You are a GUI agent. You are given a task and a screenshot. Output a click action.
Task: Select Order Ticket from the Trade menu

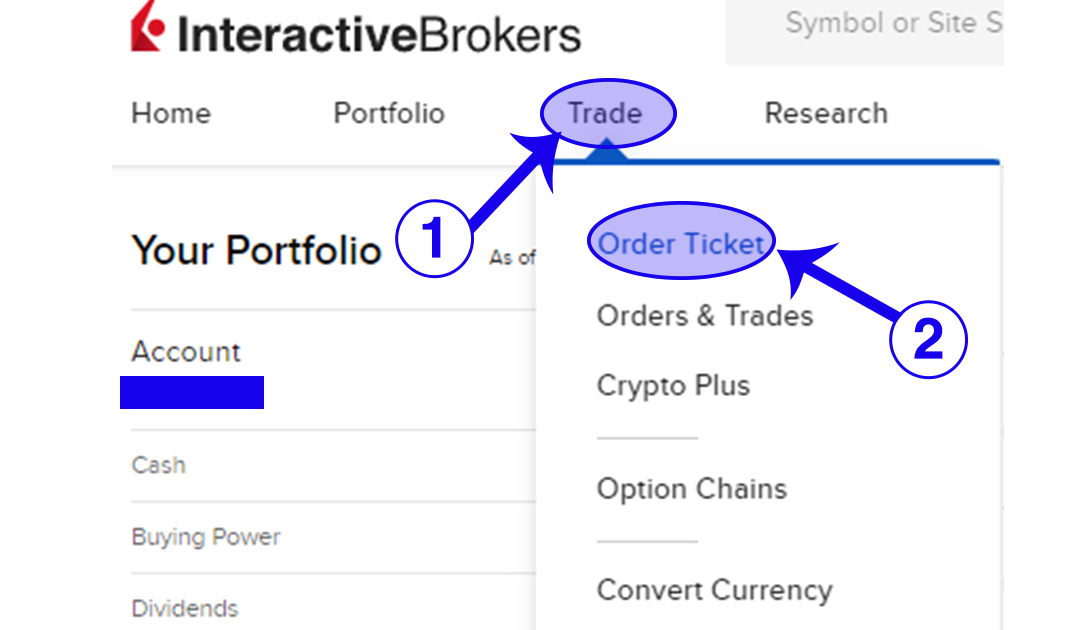(681, 244)
